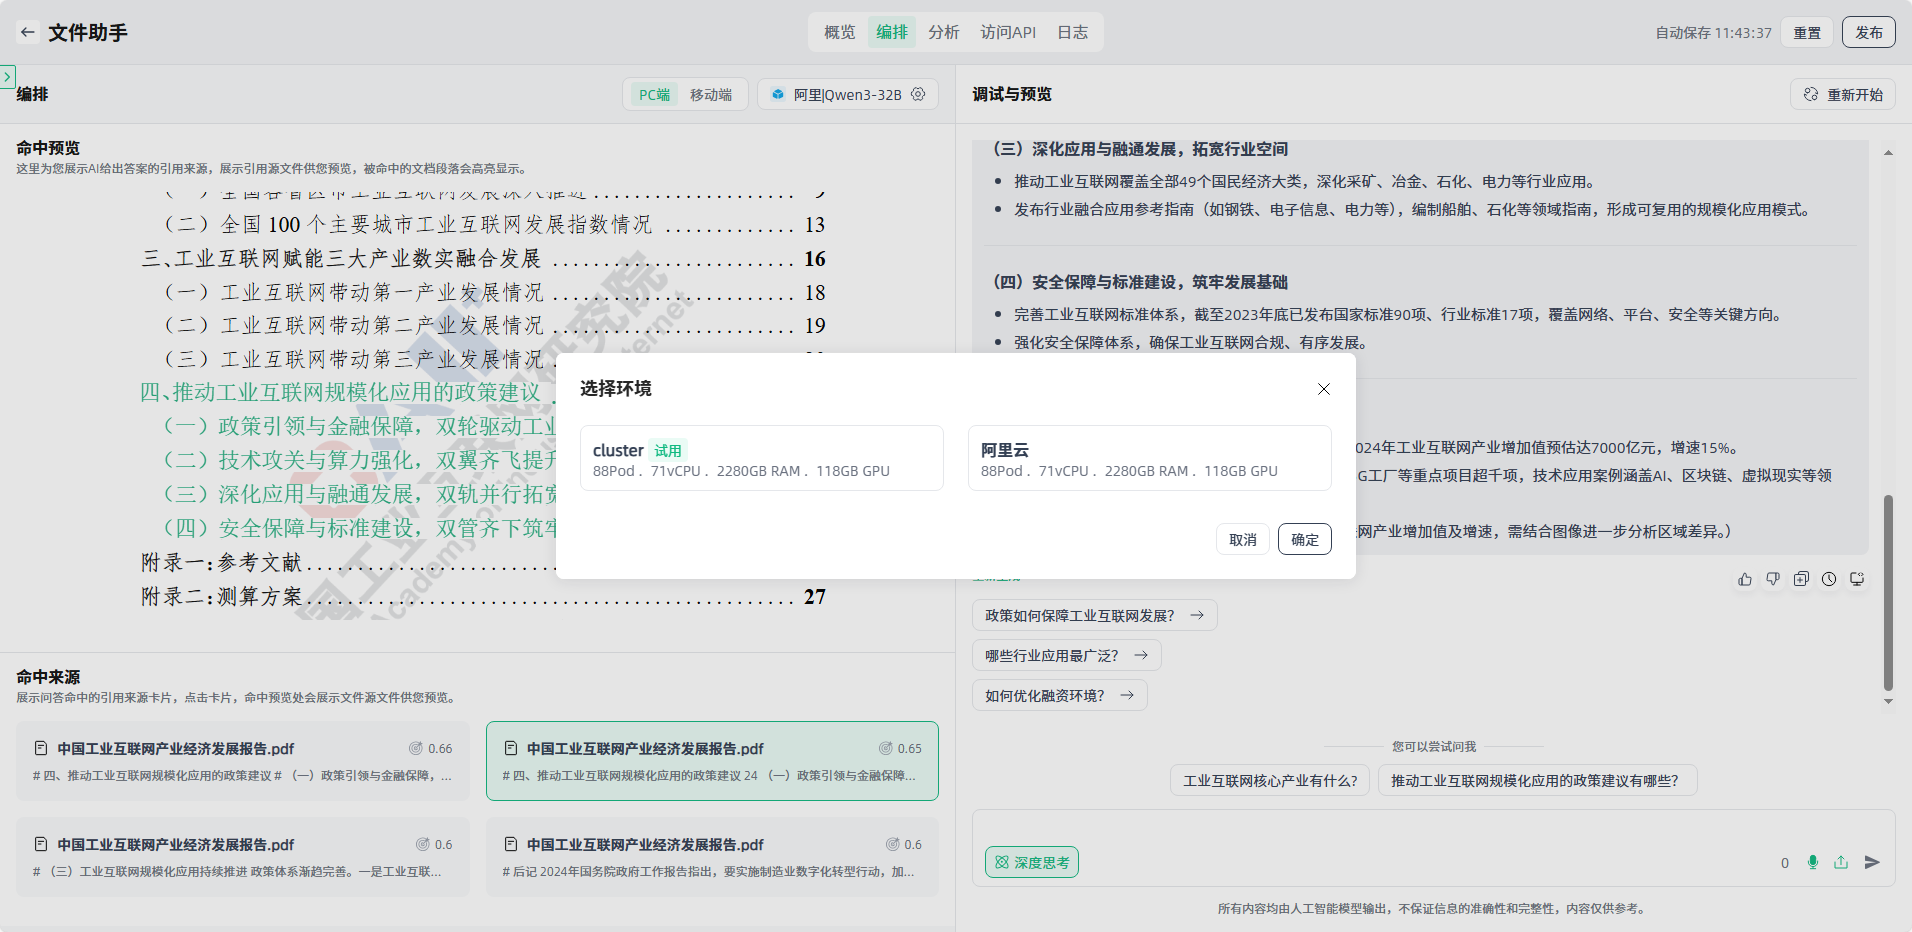
Task: Open the 阿里|Qwen3-32B model settings selector
Action: (x=848, y=94)
